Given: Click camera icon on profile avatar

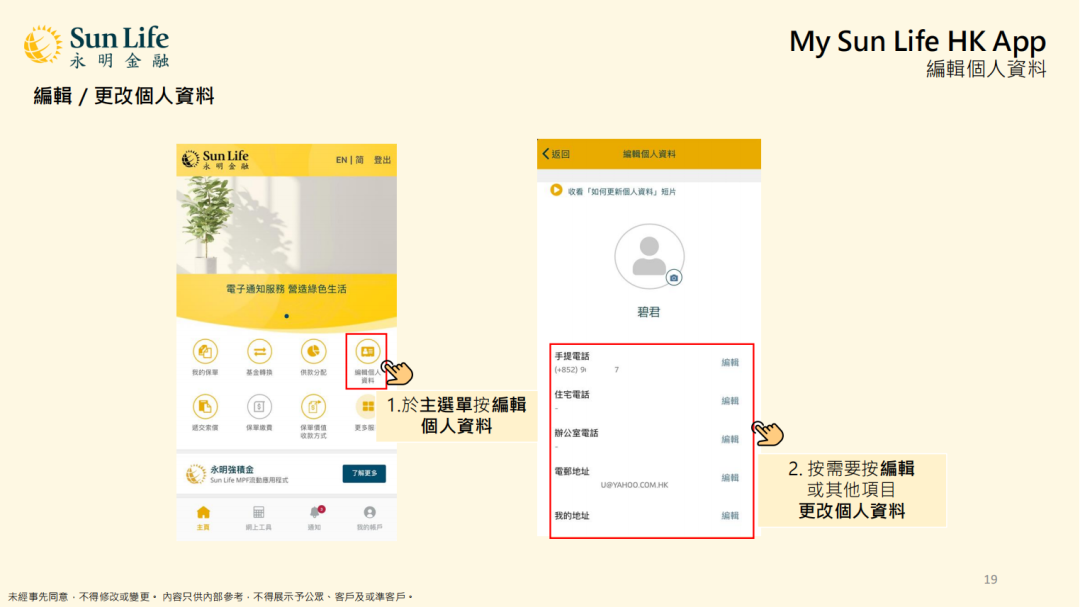Looking at the screenshot, I should (x=674, y=278).
